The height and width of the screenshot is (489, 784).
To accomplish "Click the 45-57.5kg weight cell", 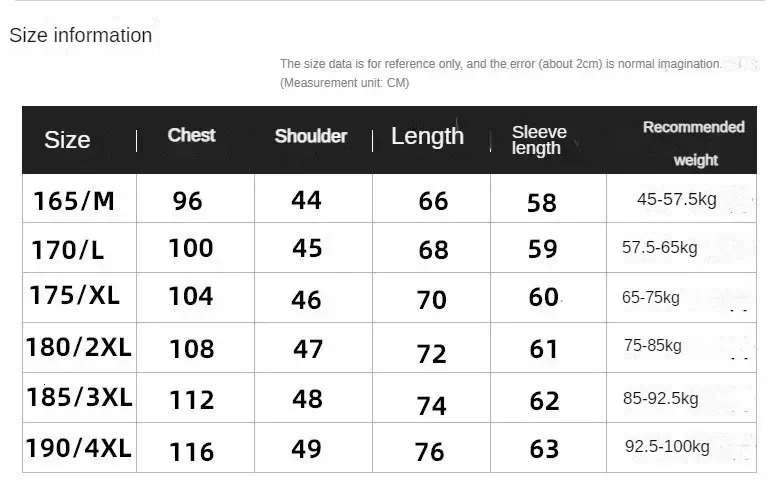I will pyautogui.click(x=676, y=199).
